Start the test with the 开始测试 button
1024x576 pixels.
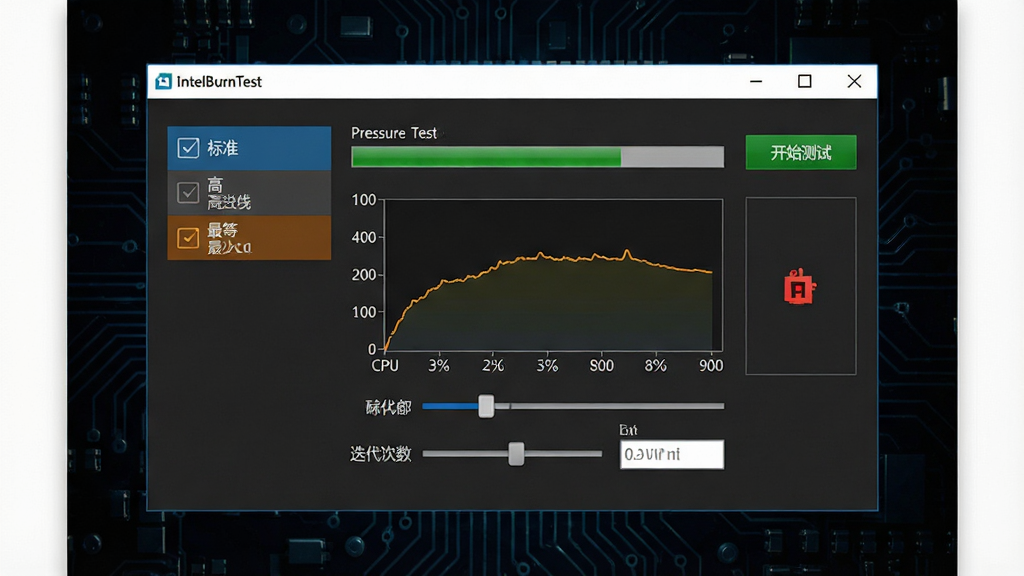click(801, 152)
